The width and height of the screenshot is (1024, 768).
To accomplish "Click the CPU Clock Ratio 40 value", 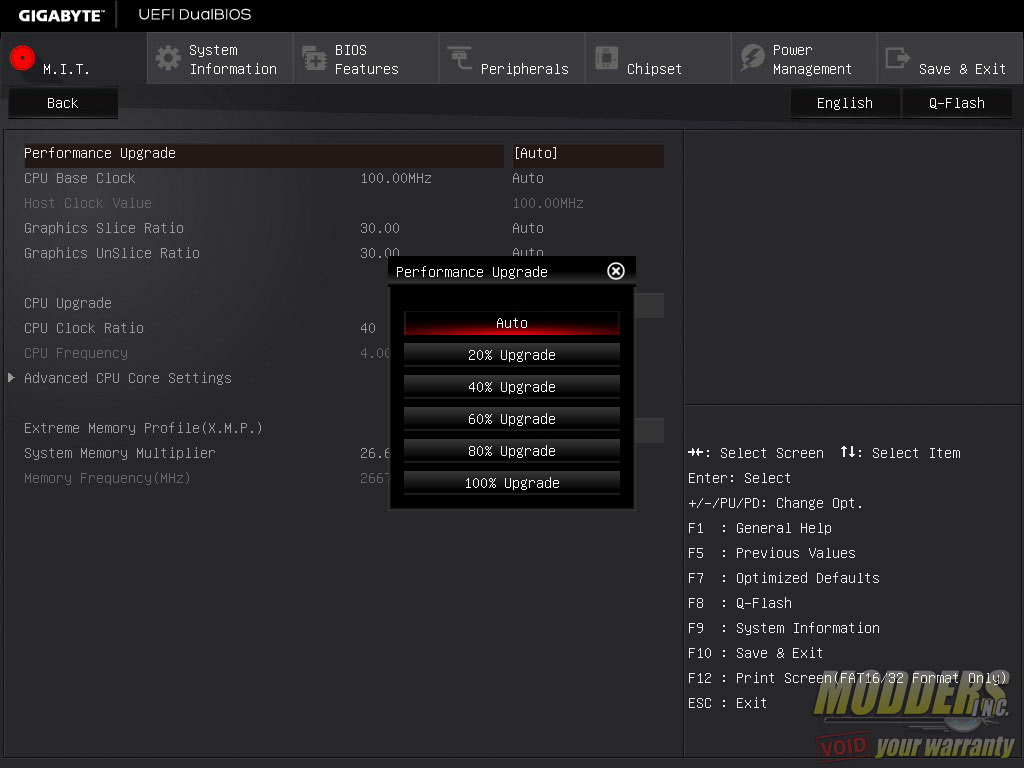I will (368, 328).
